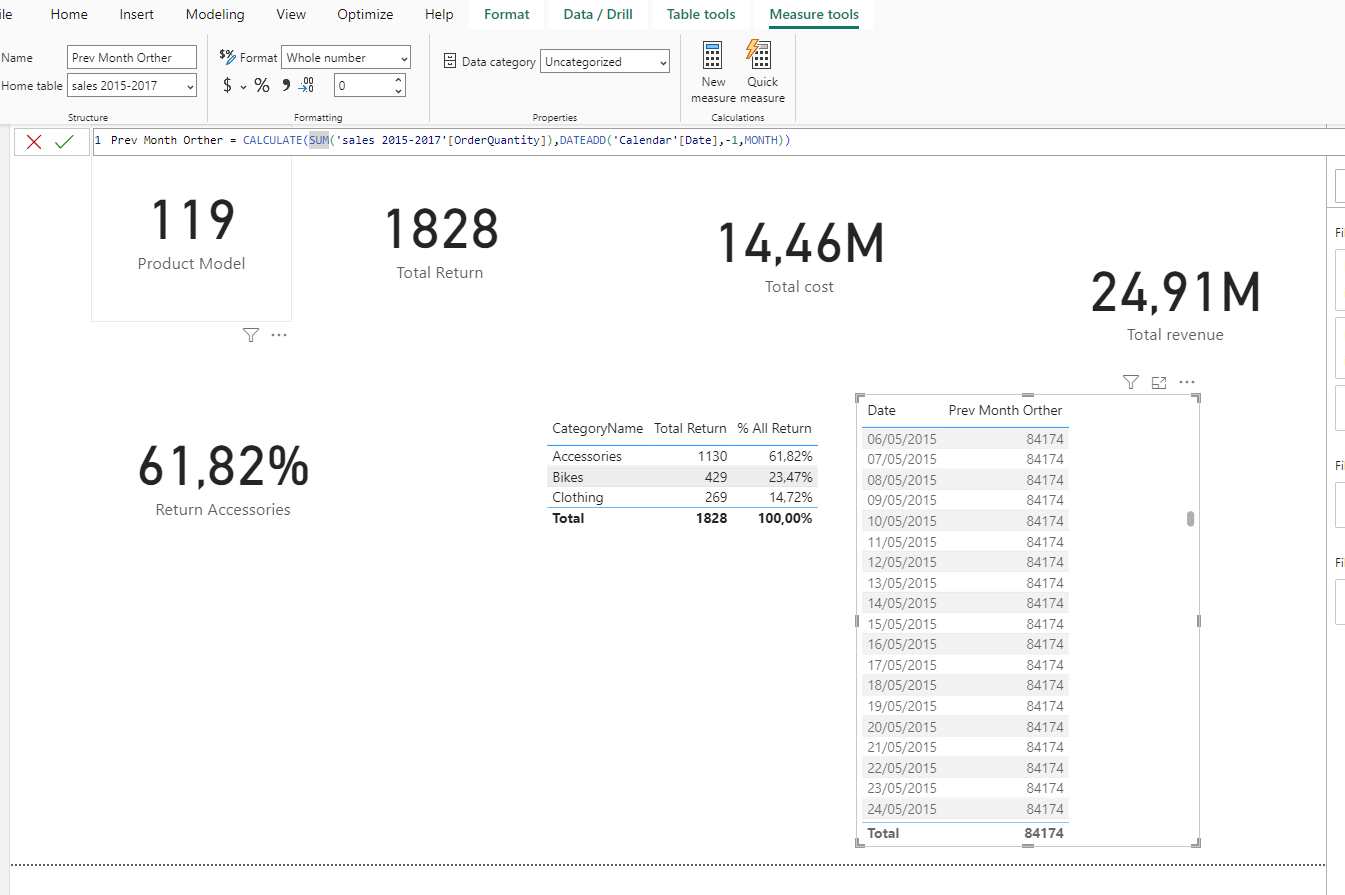Open the Table tools tab
Screen dimensions: 1345x895
(701, 14)
